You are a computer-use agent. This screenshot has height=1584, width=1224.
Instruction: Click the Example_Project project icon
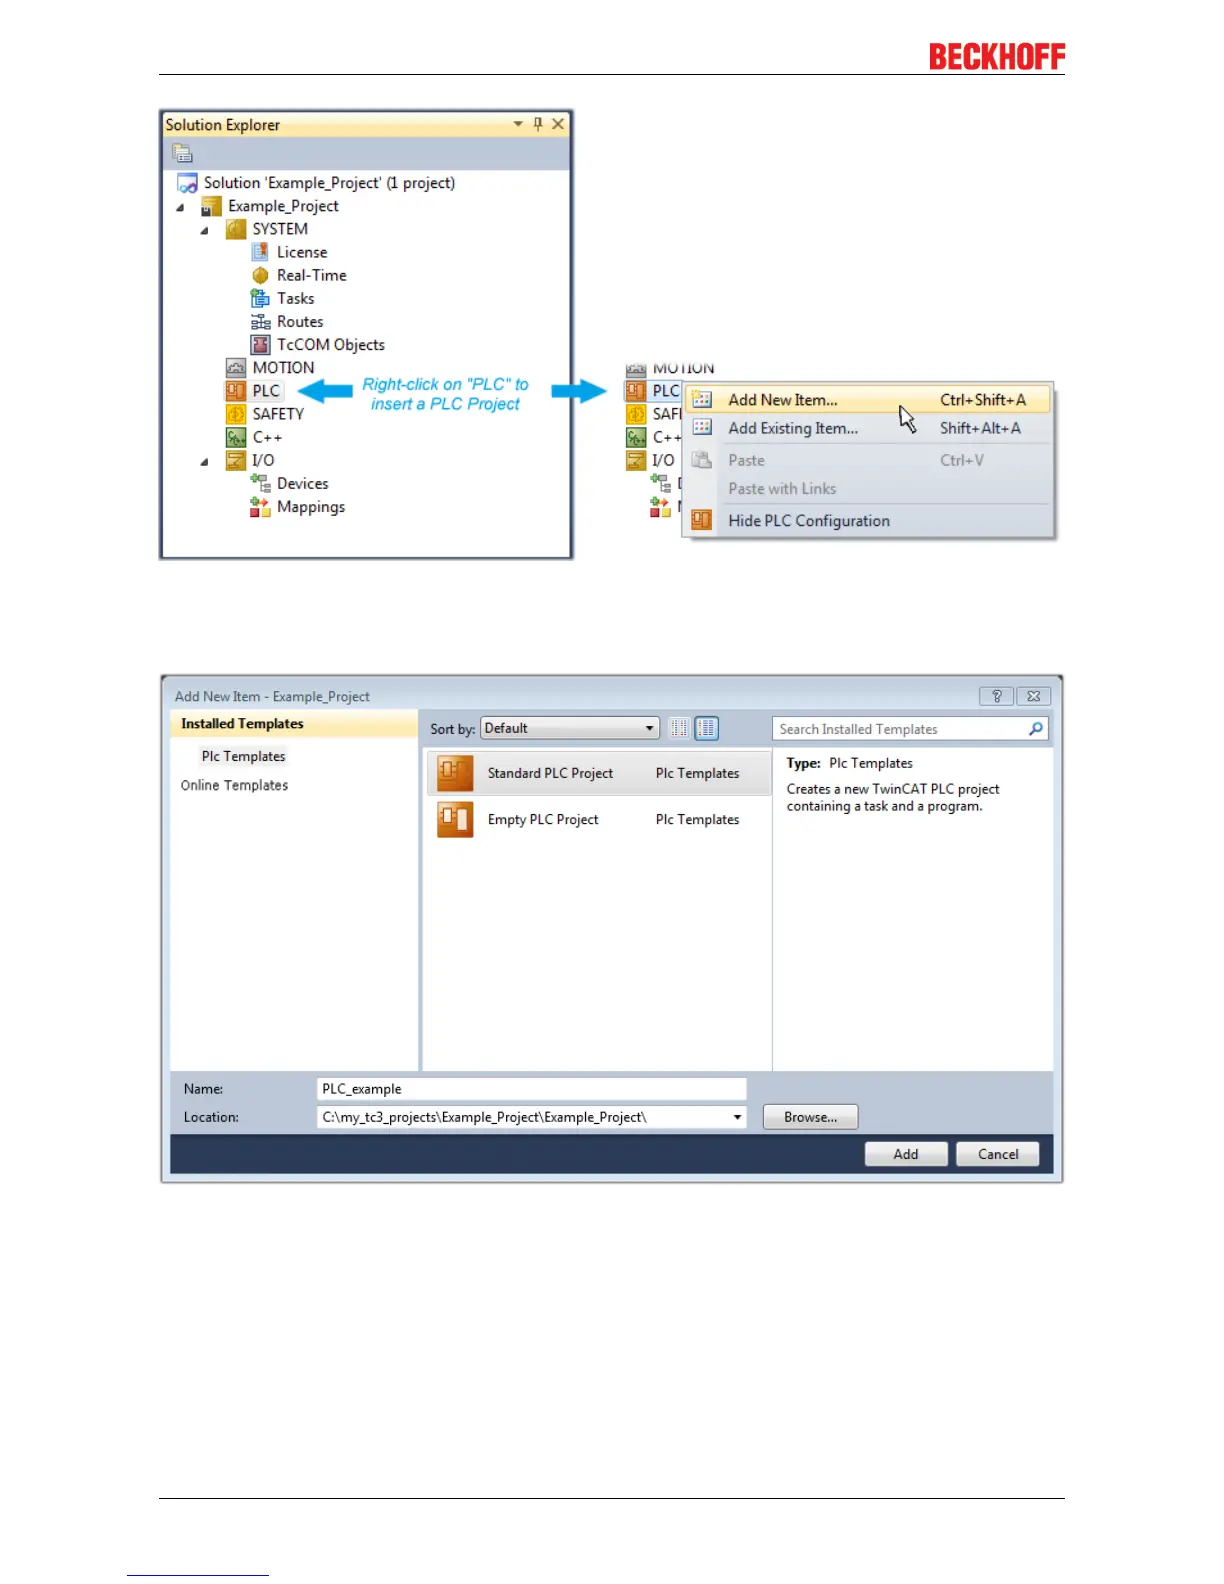211,206
